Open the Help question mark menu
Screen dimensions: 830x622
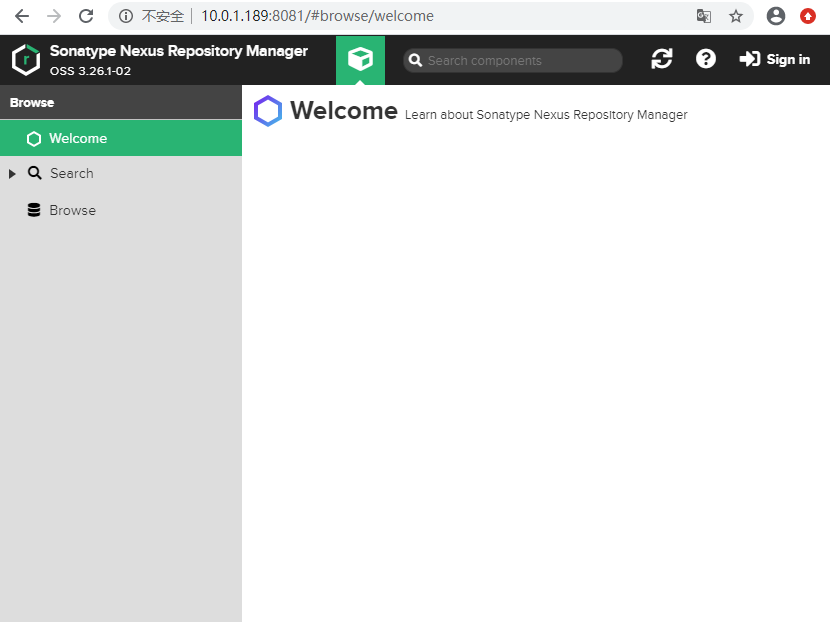(706, 59)
